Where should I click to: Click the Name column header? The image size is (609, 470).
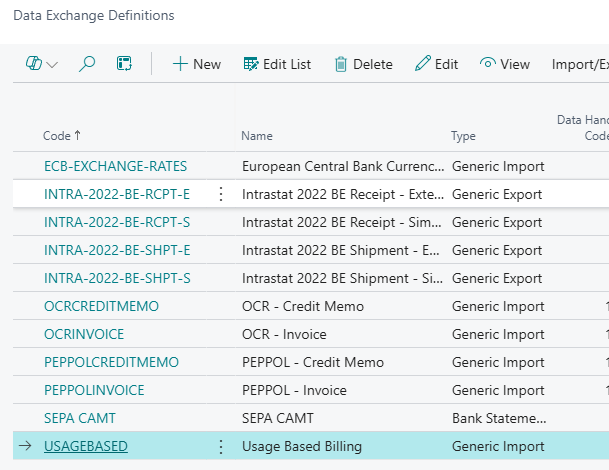pos(257,136)
